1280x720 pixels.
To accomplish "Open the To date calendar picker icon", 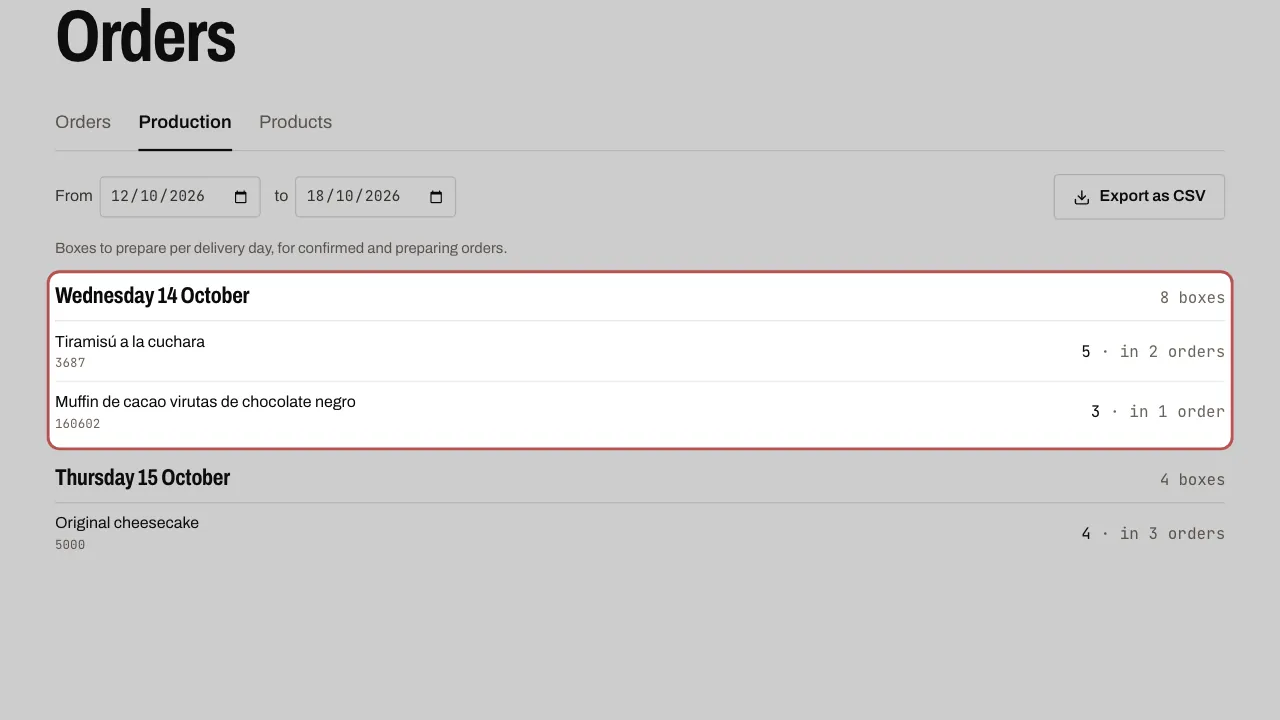I will tap(436, 197).
